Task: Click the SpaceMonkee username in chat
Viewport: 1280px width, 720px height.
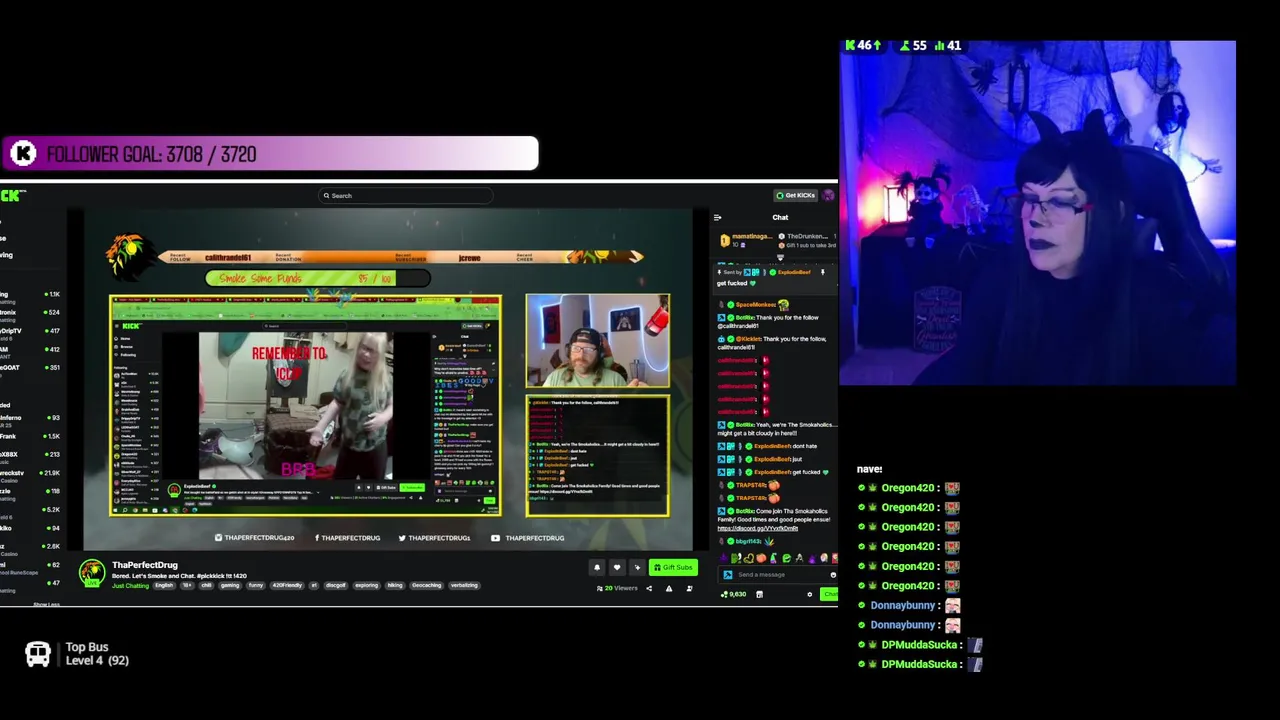Action: [x=756, y=305]
